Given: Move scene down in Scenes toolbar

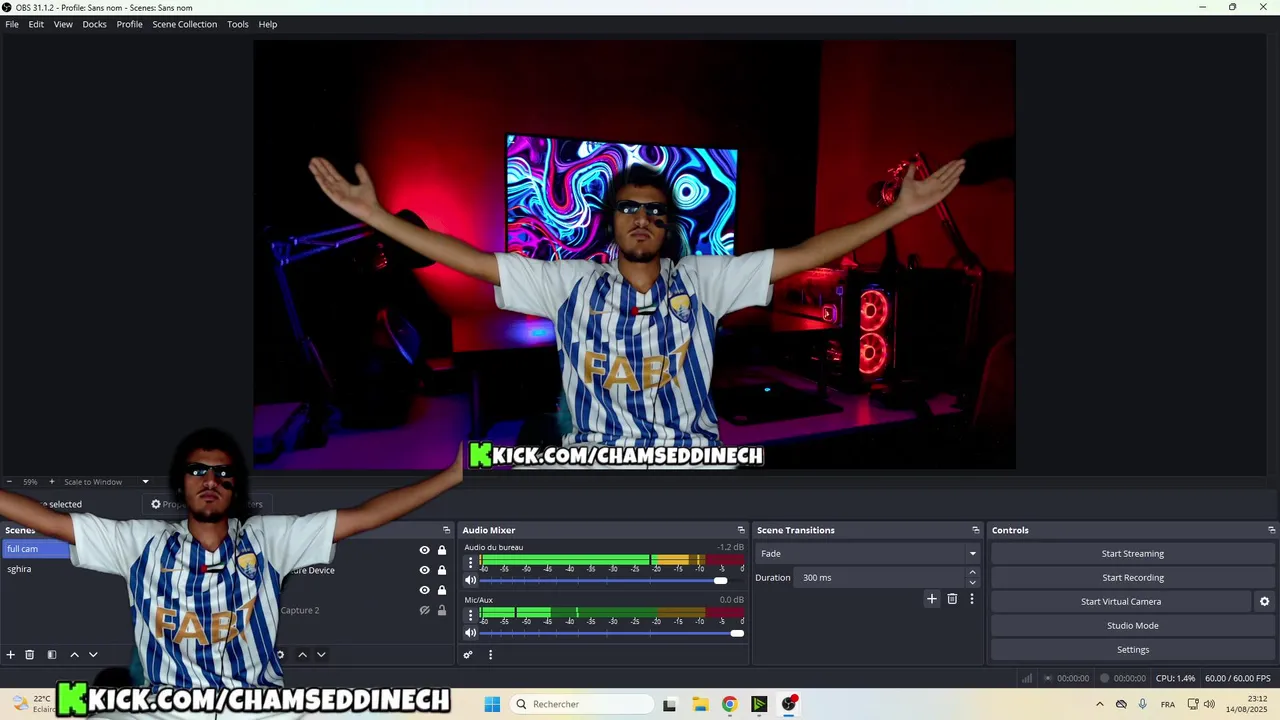Looking at the screenshot, I should point(93,655).
